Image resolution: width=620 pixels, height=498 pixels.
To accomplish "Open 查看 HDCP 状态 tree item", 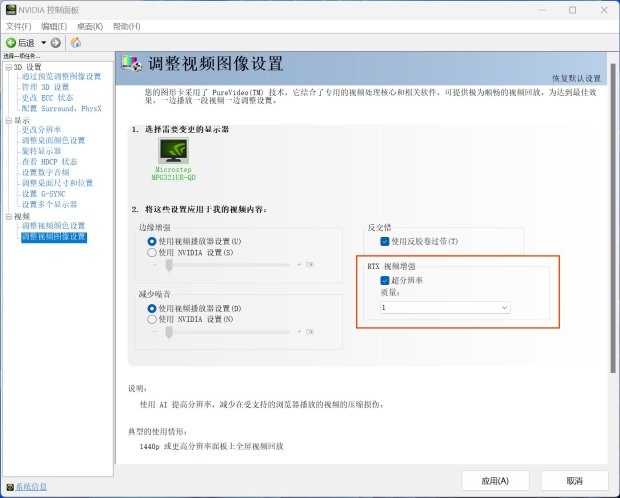I will [x=49, y=162].
